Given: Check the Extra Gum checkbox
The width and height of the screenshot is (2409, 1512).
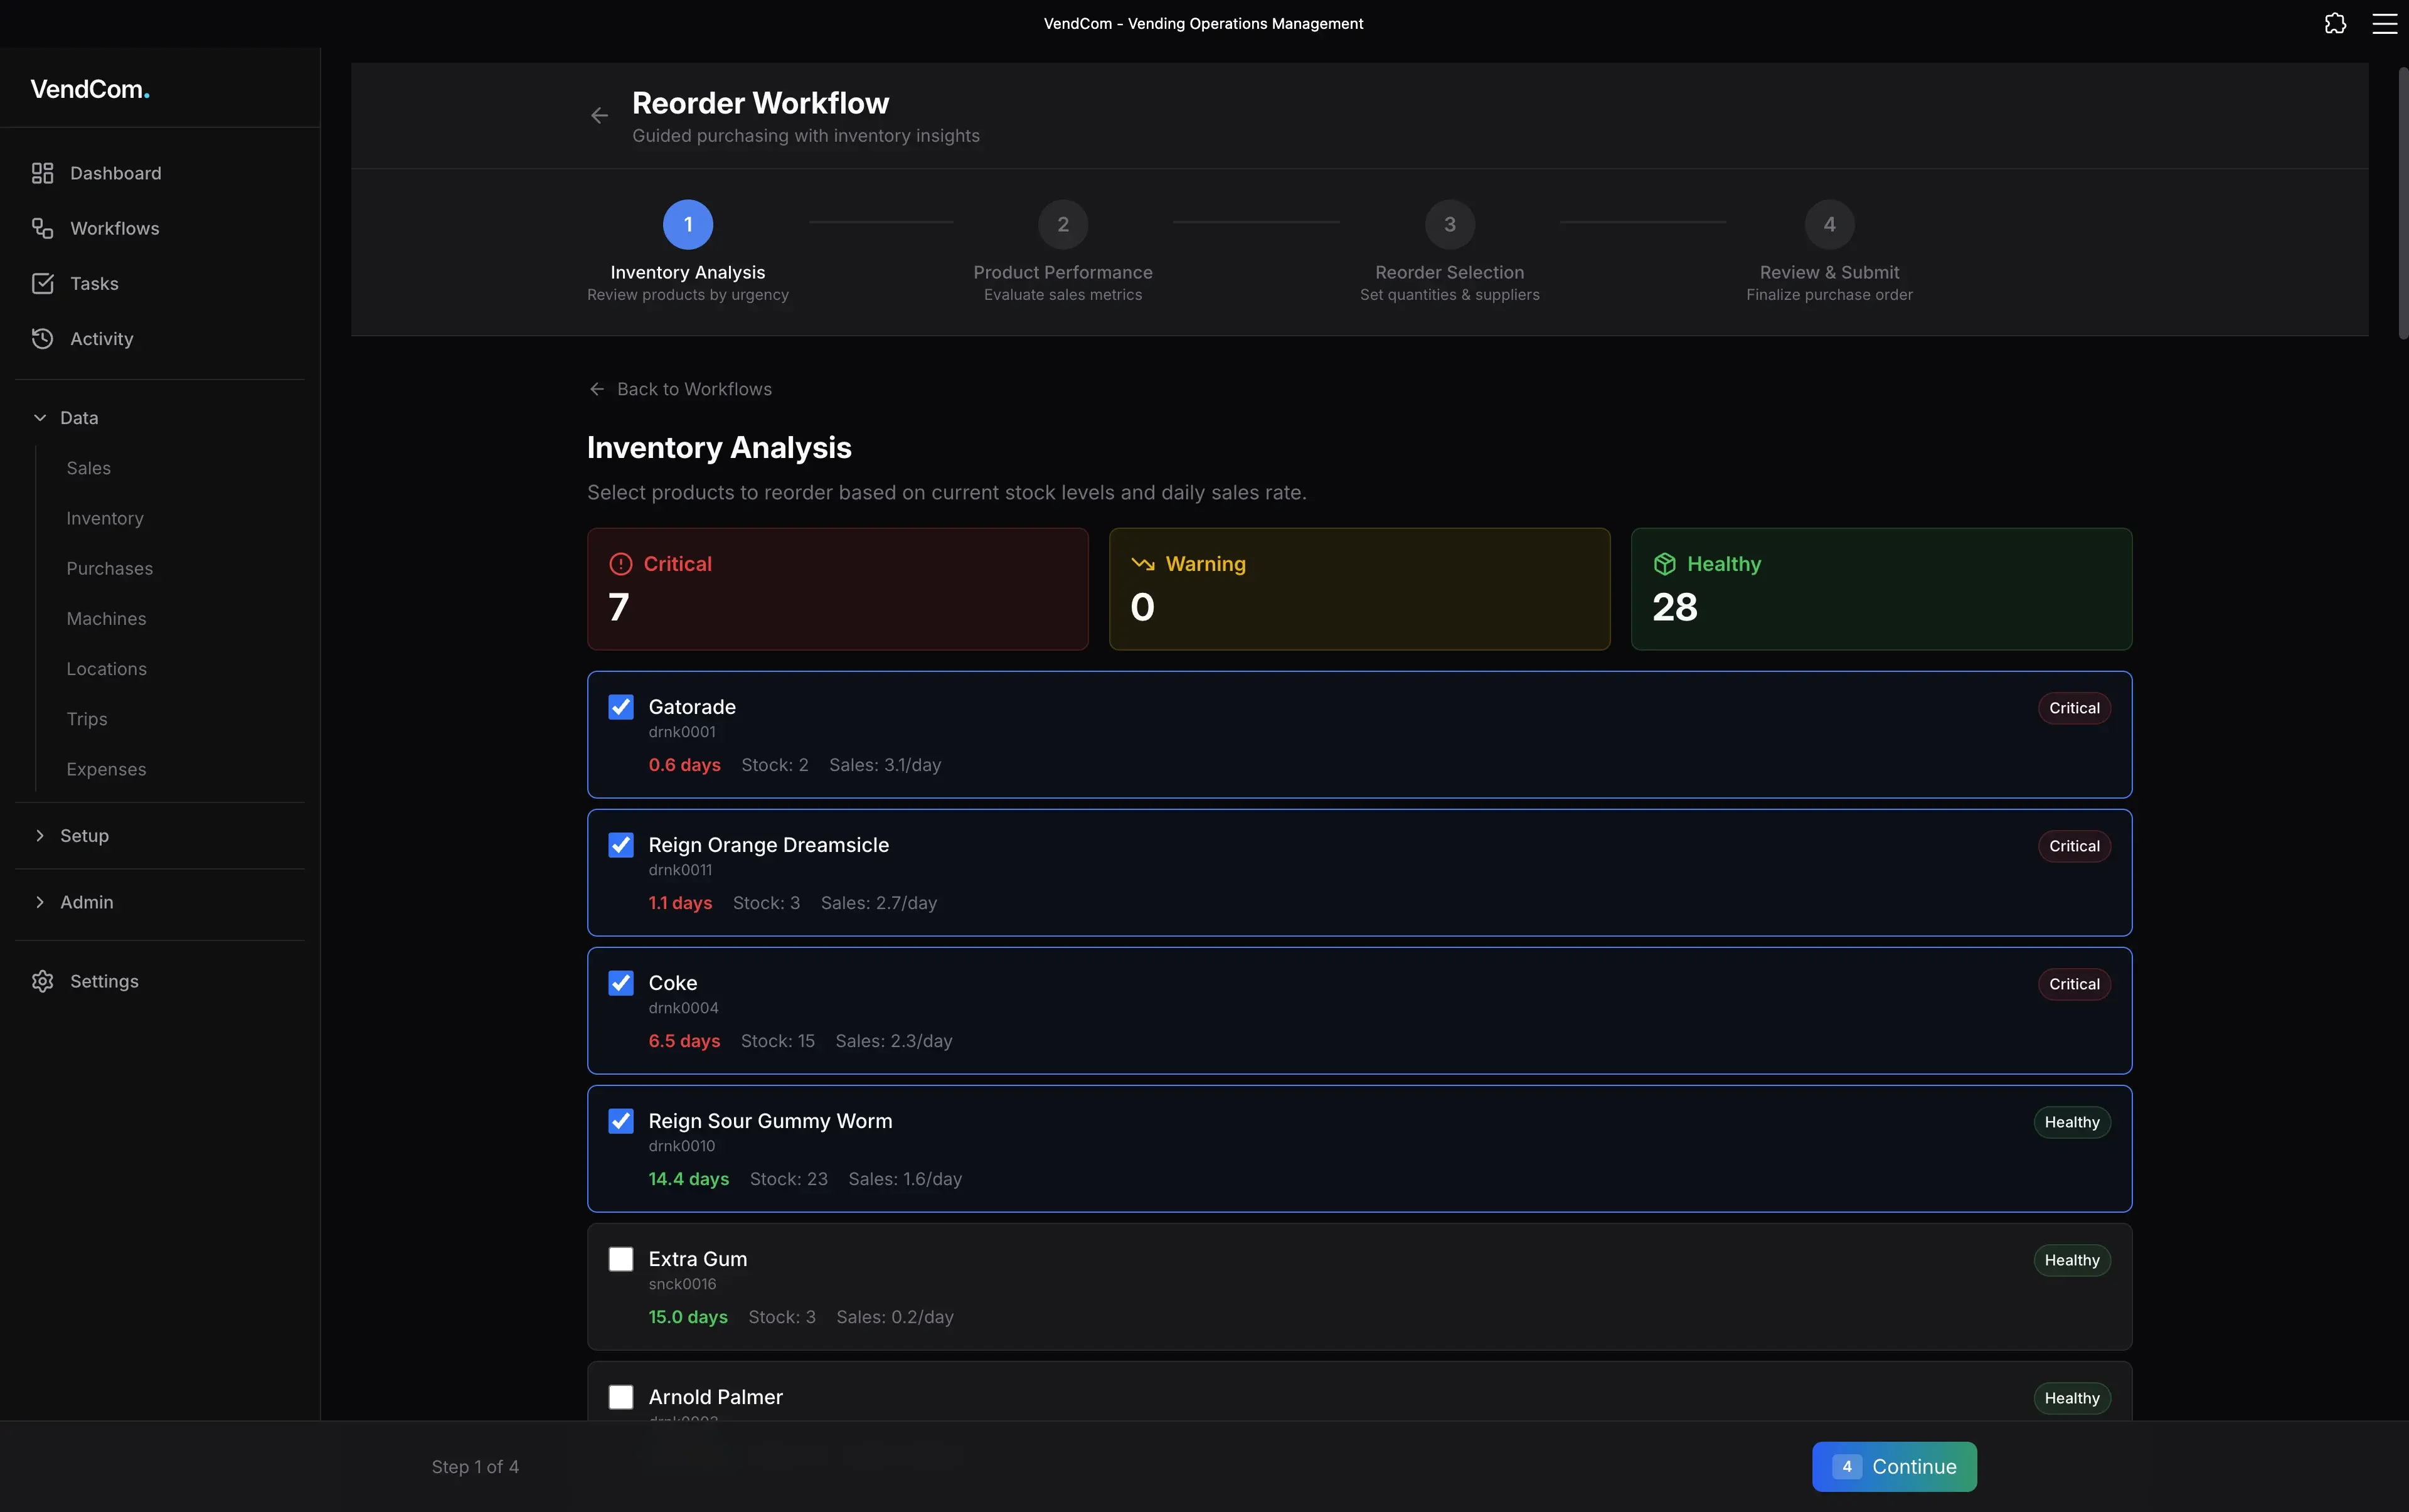Looking at the screenshot, I should pyautogui.click(x=620, y=1258).
